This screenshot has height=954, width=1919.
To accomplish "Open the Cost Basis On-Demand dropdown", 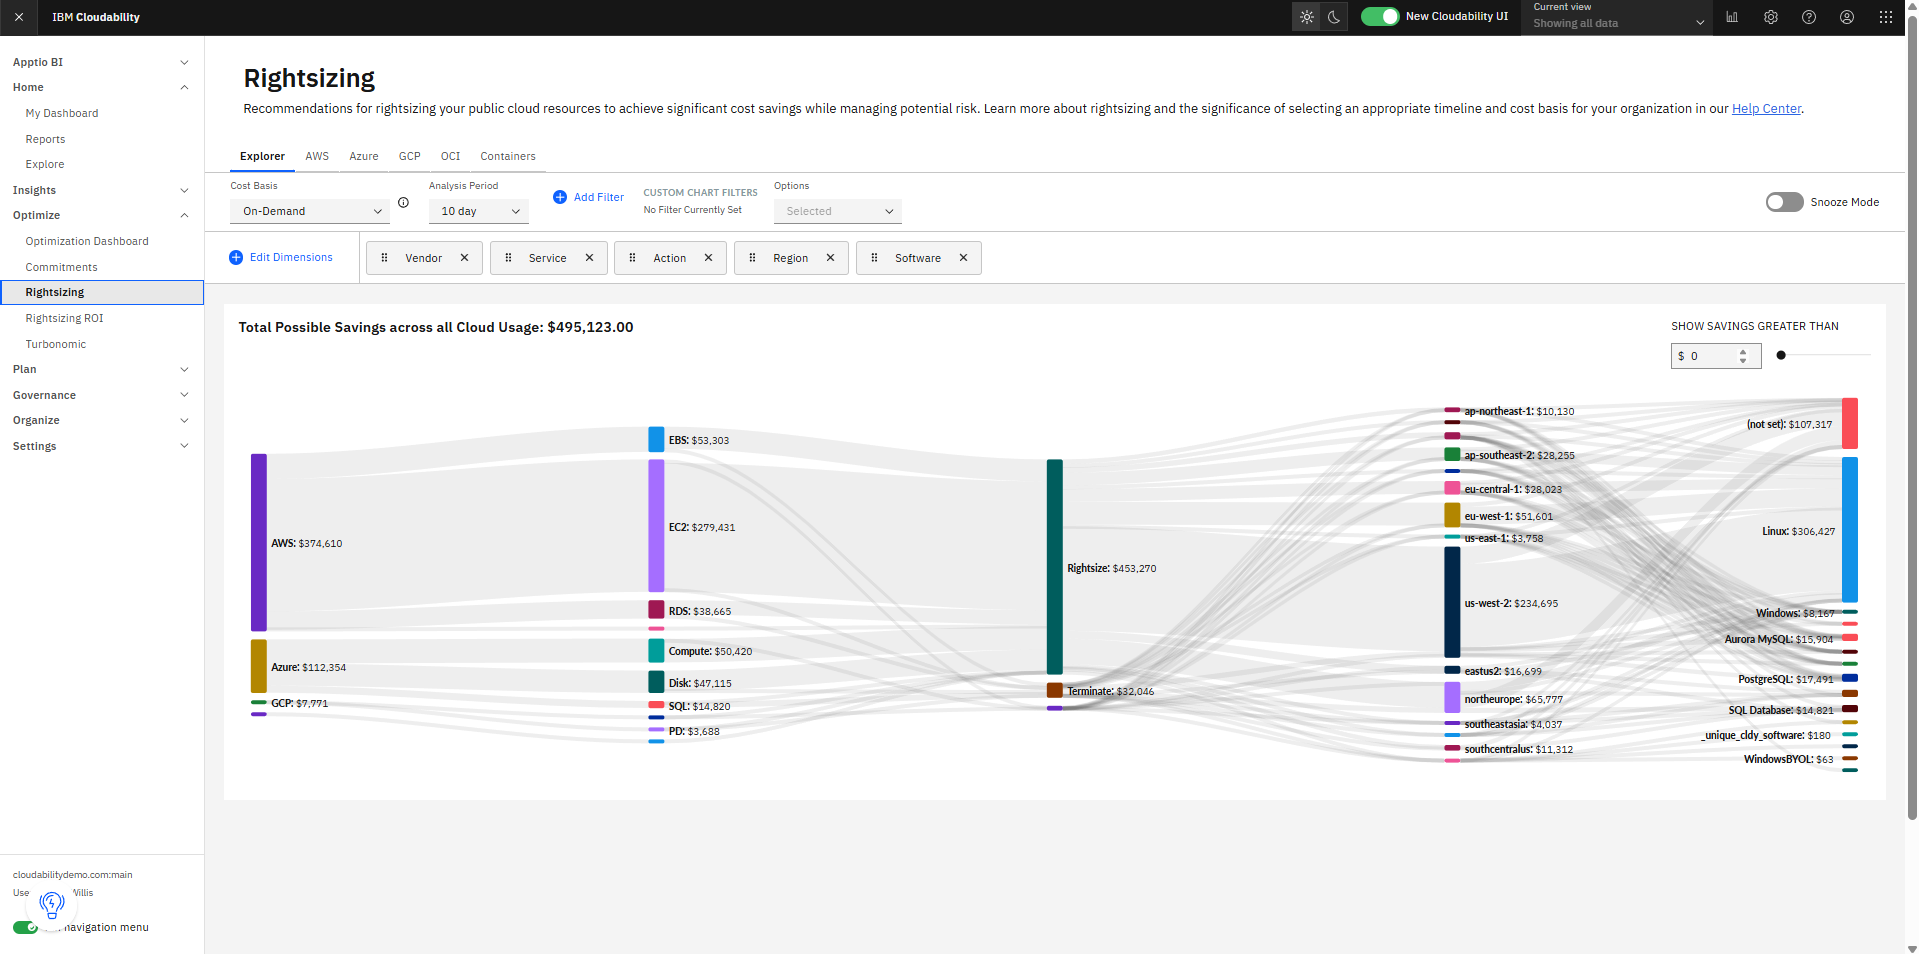I will pos(310,211).
